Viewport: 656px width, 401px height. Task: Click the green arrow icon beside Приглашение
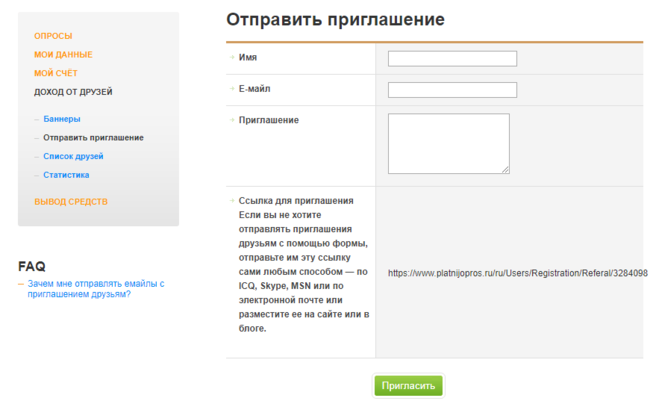pos(232,120)
